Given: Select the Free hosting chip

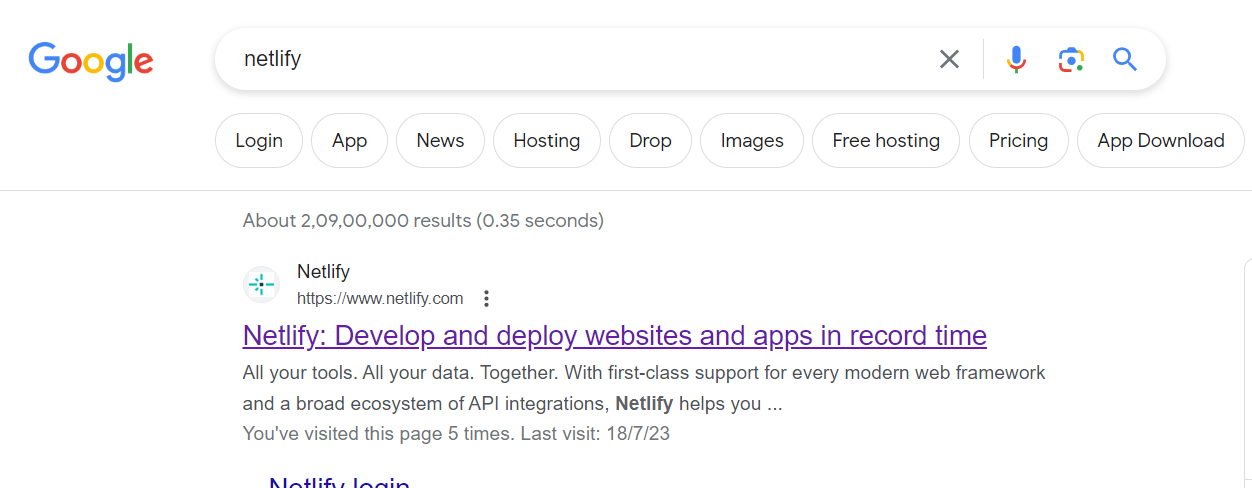Looking at the screenshot, I should pos(886,141).
